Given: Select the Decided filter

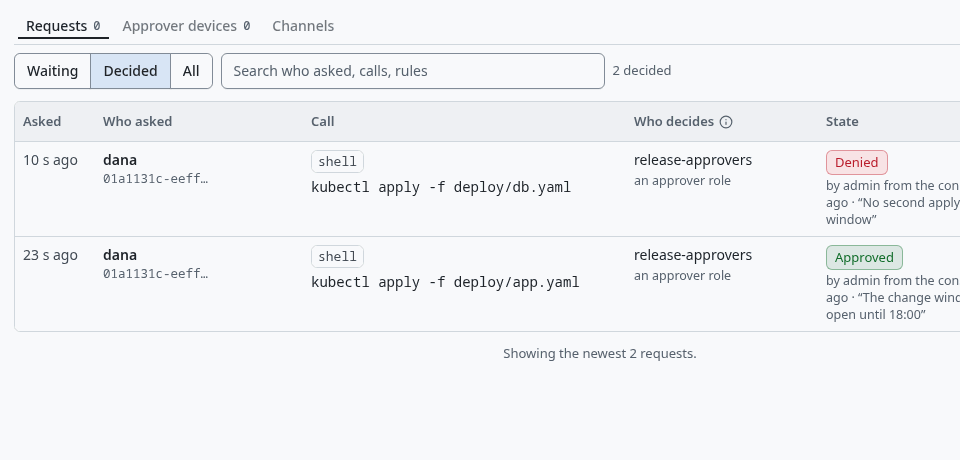Looking at the screenshot, I should point(130,71).
